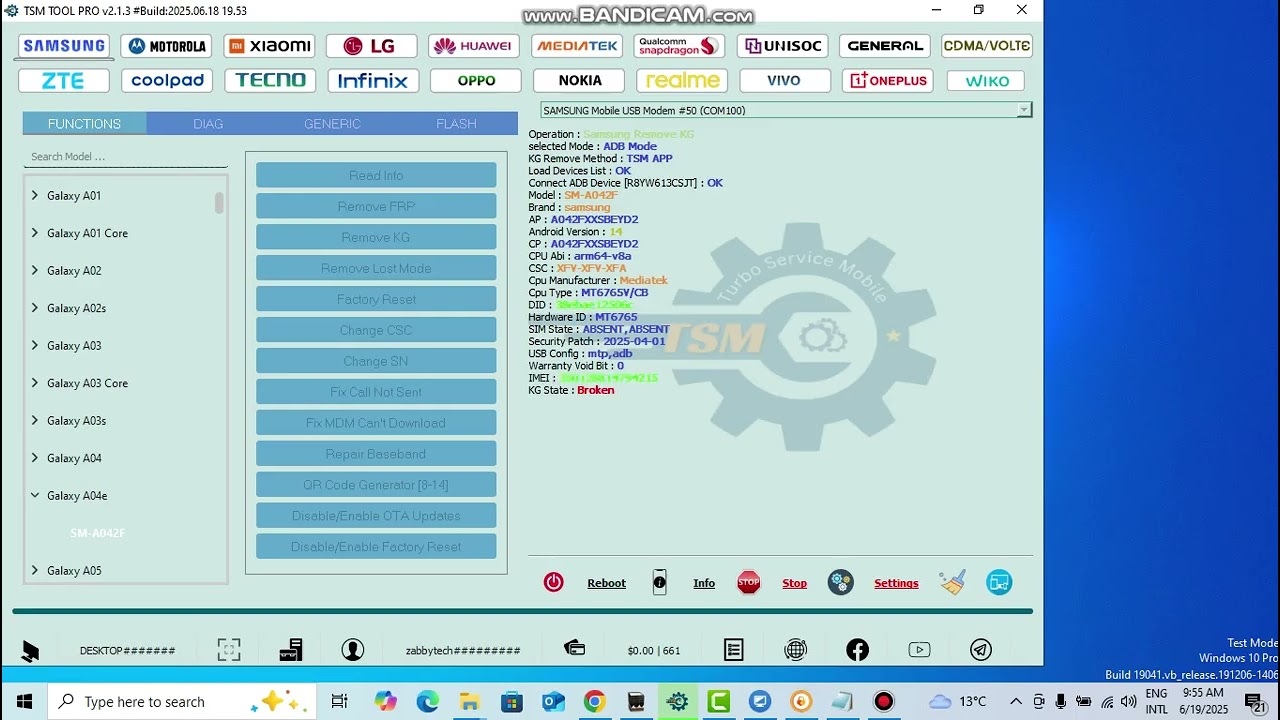The height and width of the screenshot is (720, 1280).
Task: Expand the Galaxy A03 Core node
Action: click(35, 383)
